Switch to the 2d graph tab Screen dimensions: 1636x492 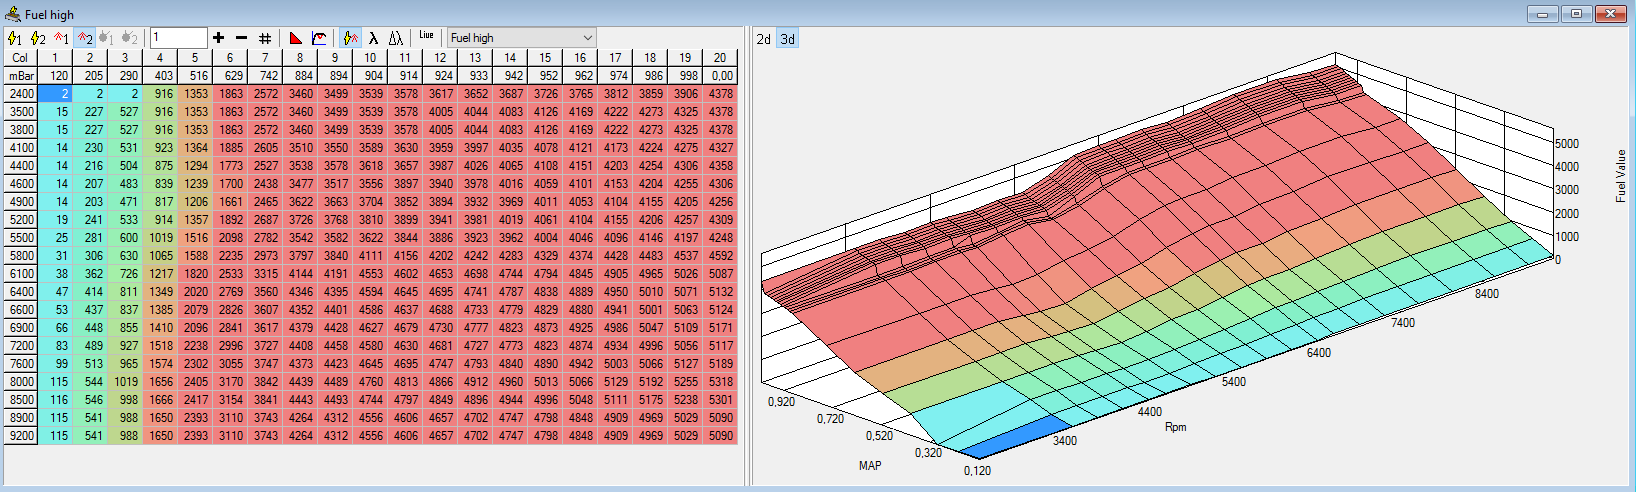[763, 39]
